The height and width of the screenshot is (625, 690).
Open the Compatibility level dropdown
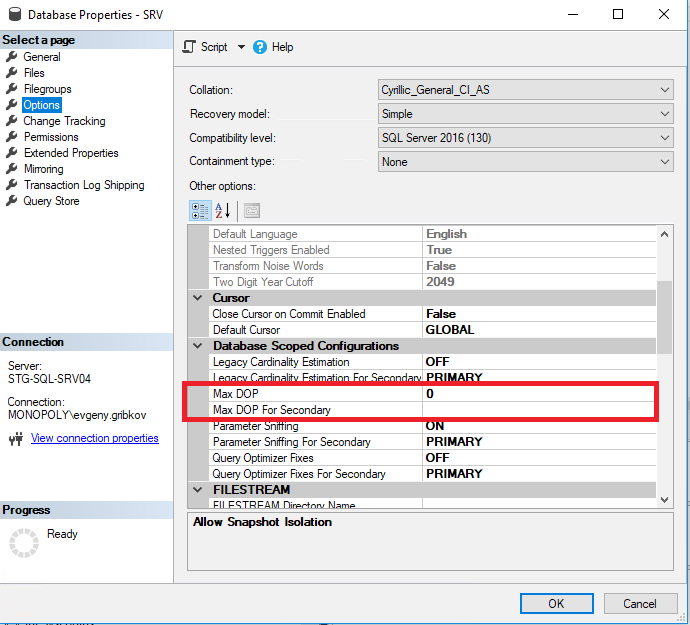click(525, 138)
